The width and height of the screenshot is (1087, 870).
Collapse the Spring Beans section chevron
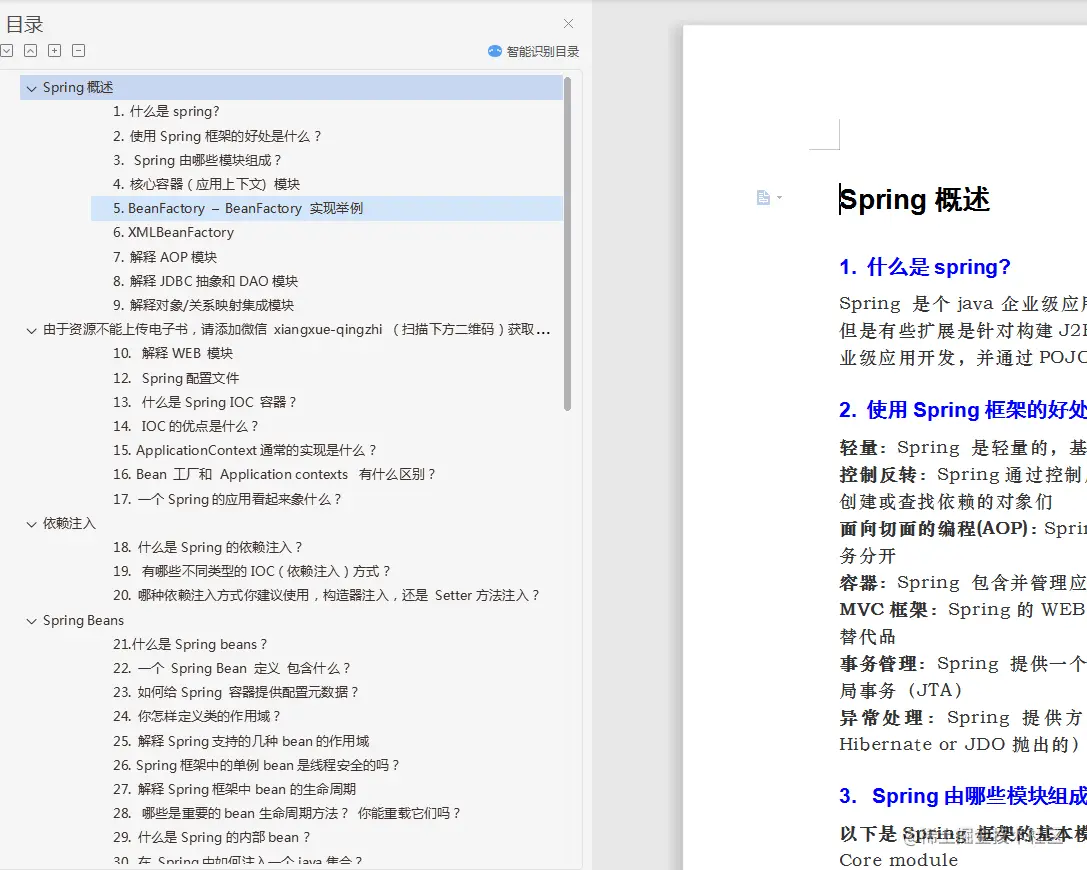coord(31,621)
